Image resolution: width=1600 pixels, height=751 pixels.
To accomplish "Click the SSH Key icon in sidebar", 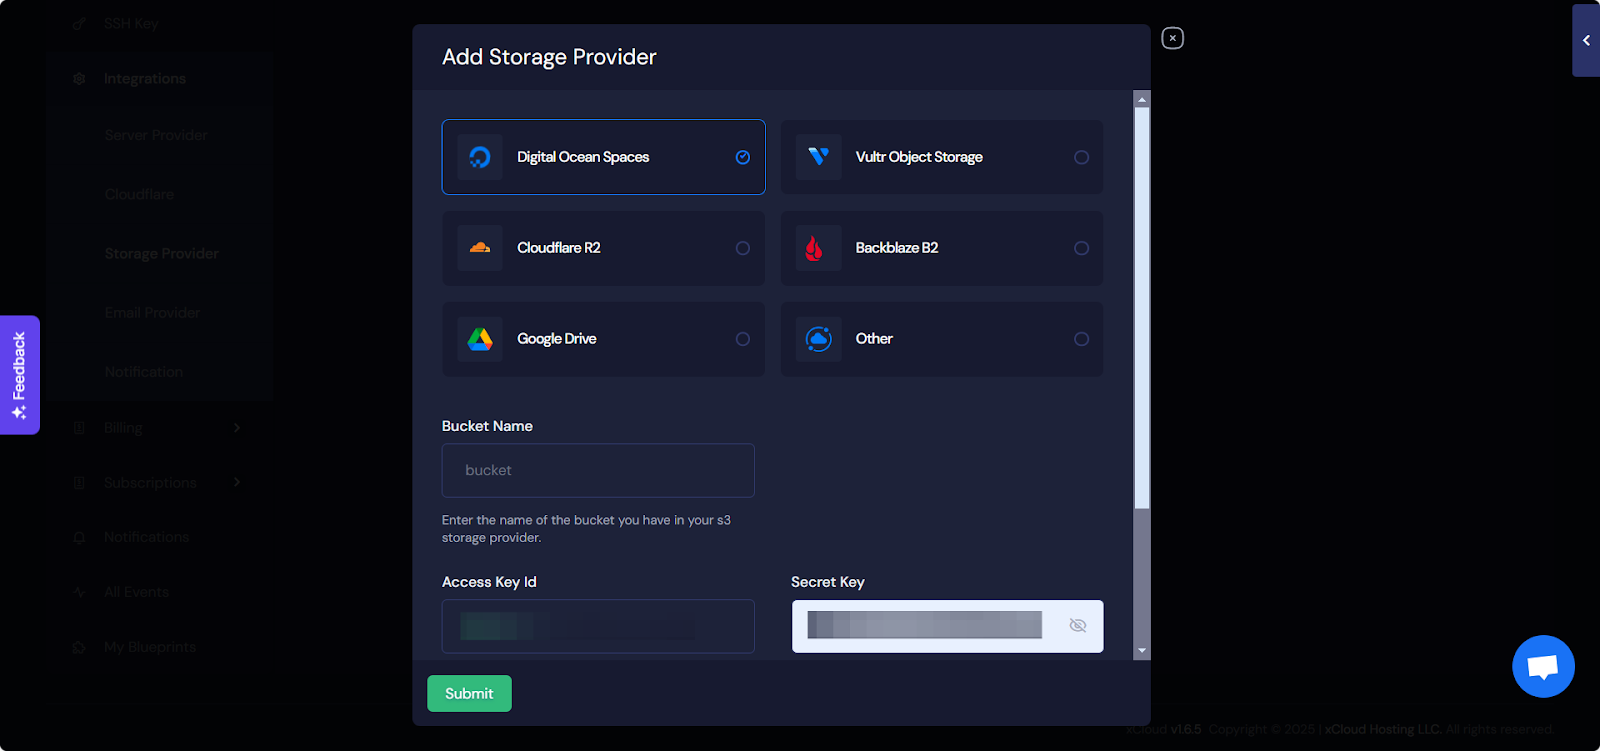I will pos(79,23).
